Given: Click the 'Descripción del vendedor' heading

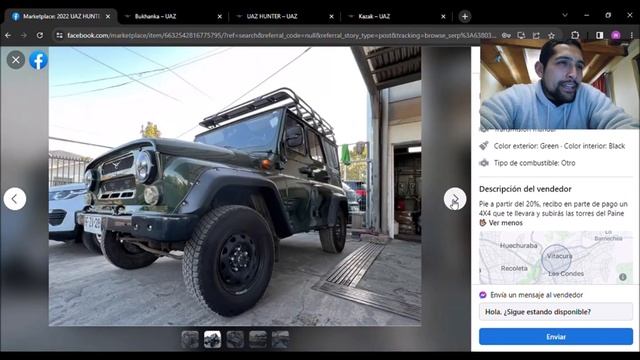Looking at the screenshot, I should click(x=525, y=189).
